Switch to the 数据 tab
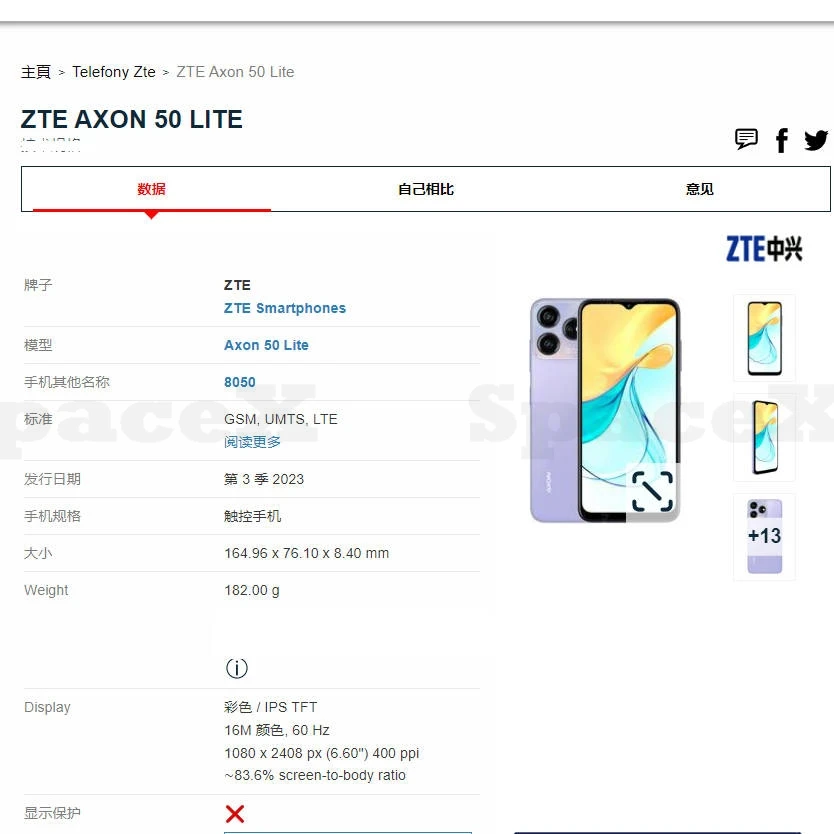Image resolution: width=834 pixels, height=834 pixels. coord(152,189)
